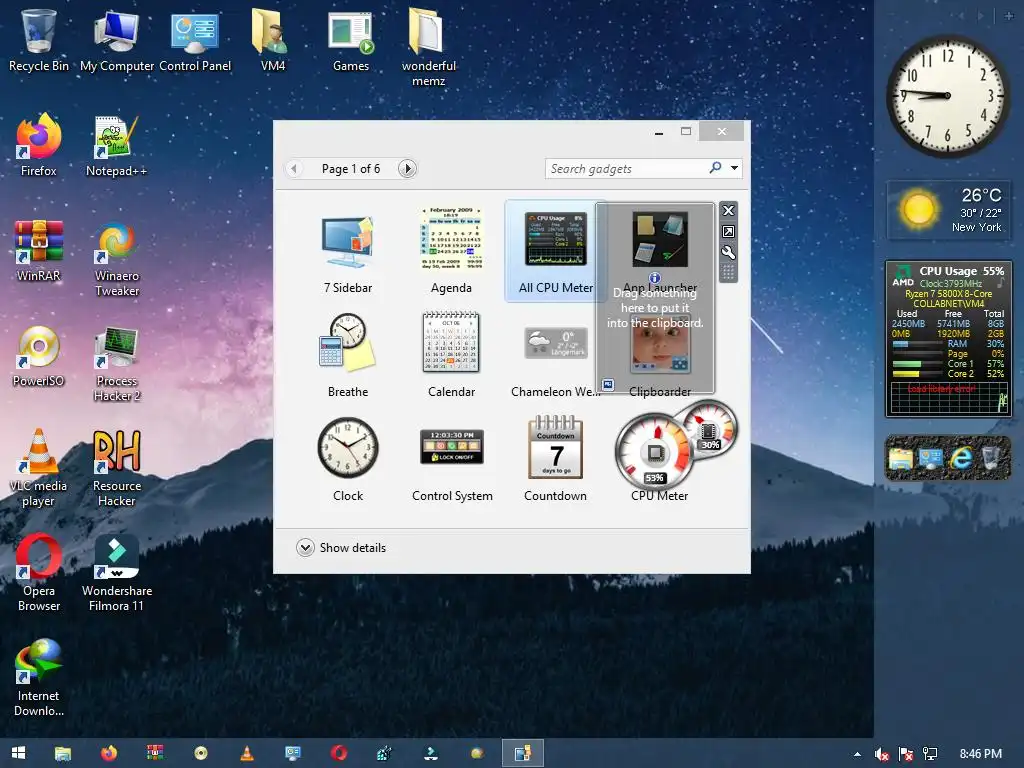Open Opera from the taskbar

pyautogui.click(x=338, y=753)
